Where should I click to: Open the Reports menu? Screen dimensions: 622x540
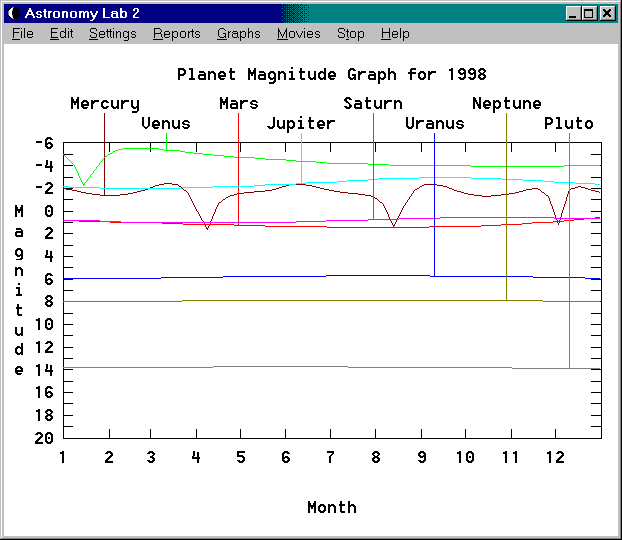coord(177,34)
